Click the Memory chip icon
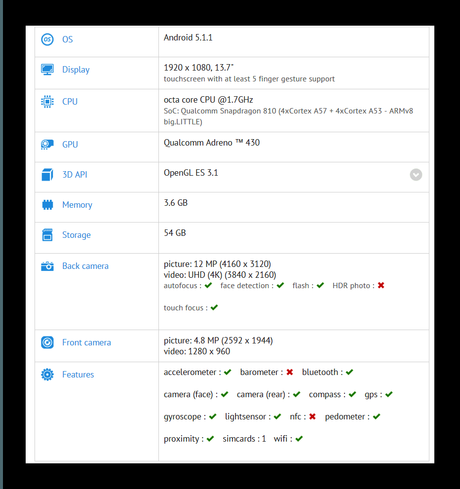 47,204
